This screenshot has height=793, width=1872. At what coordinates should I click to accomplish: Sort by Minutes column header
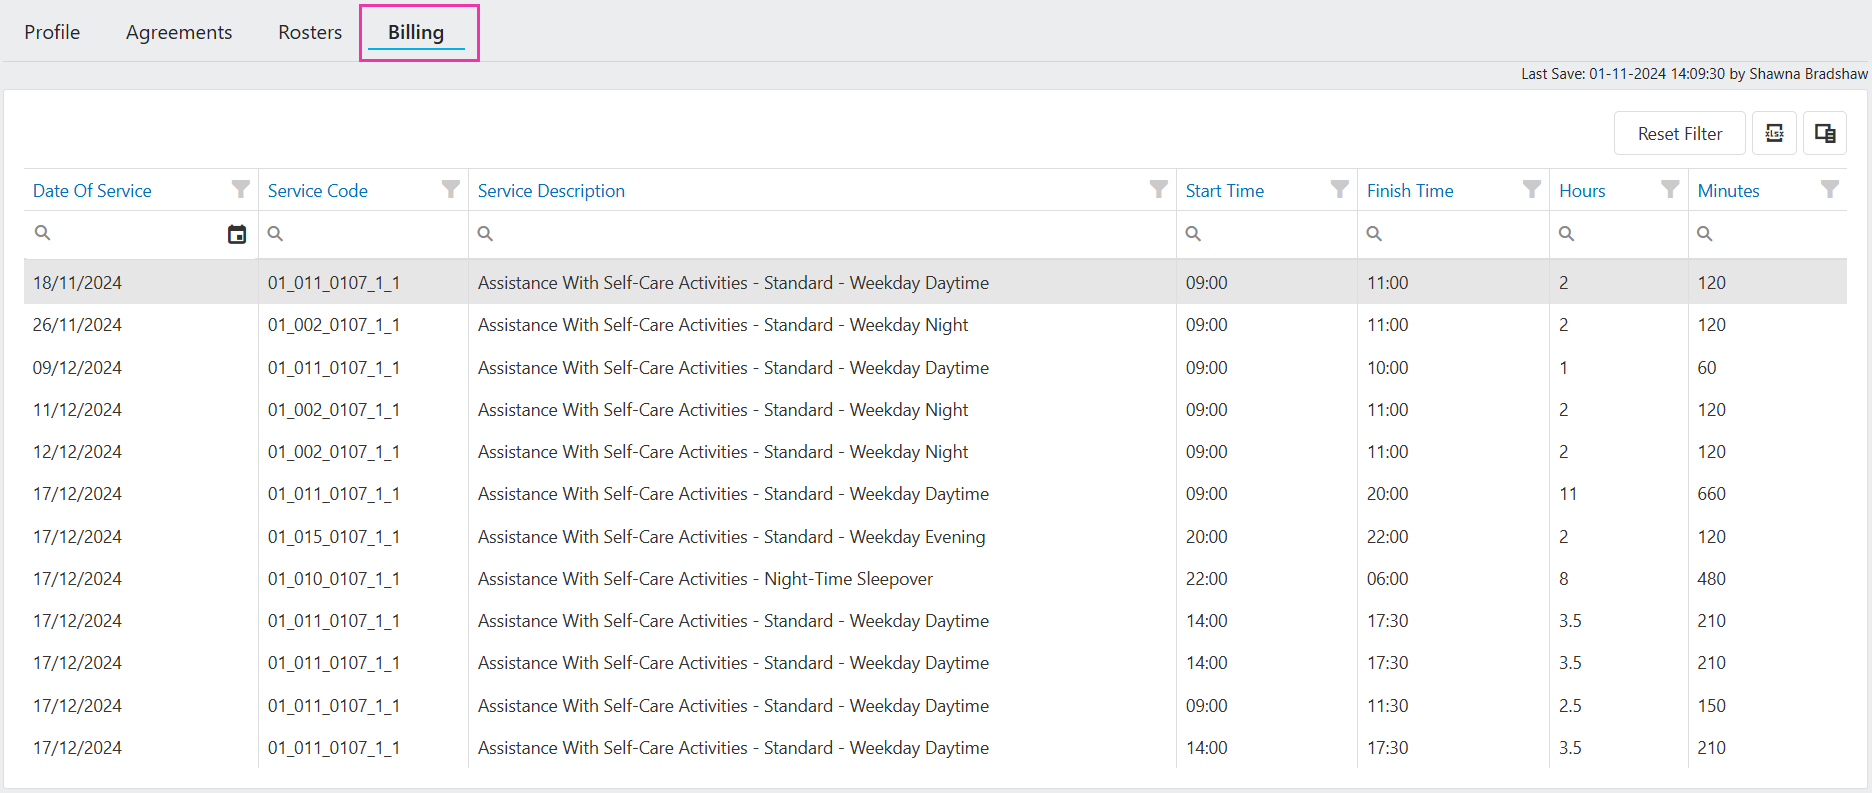coord(1728,190)
